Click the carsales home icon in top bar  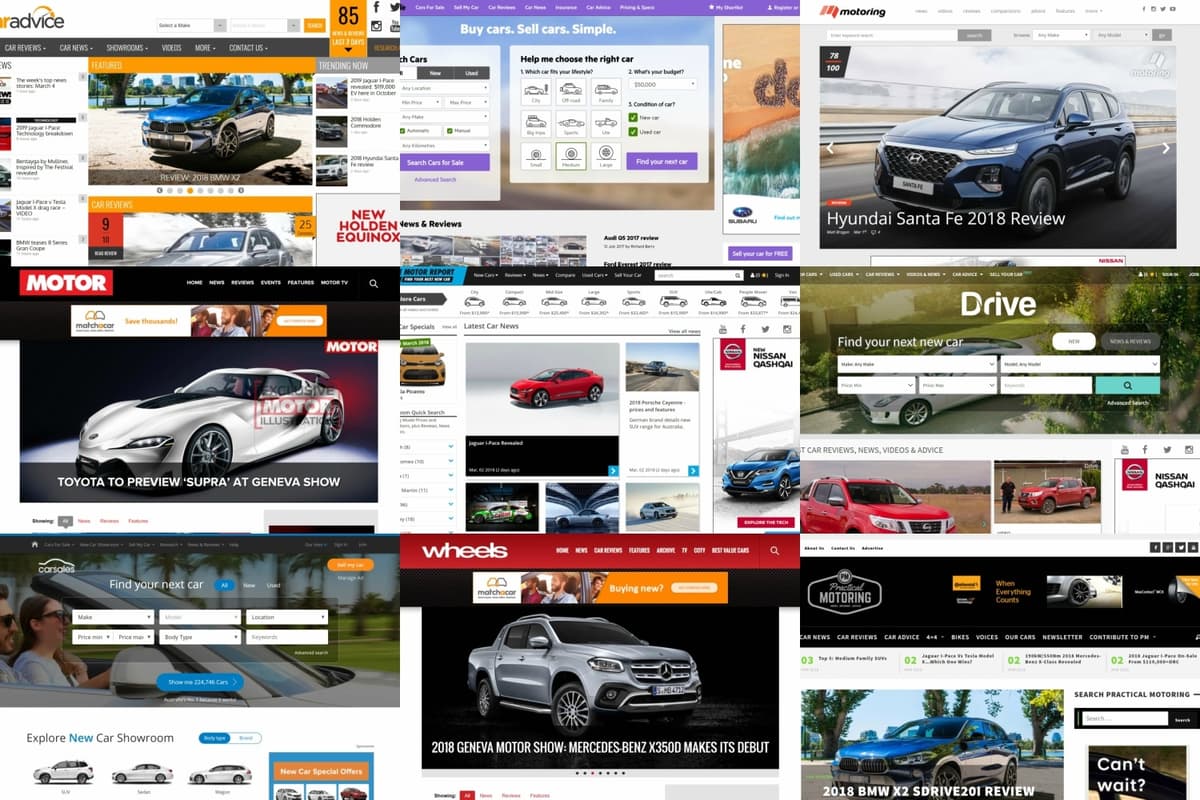[35, 545]
